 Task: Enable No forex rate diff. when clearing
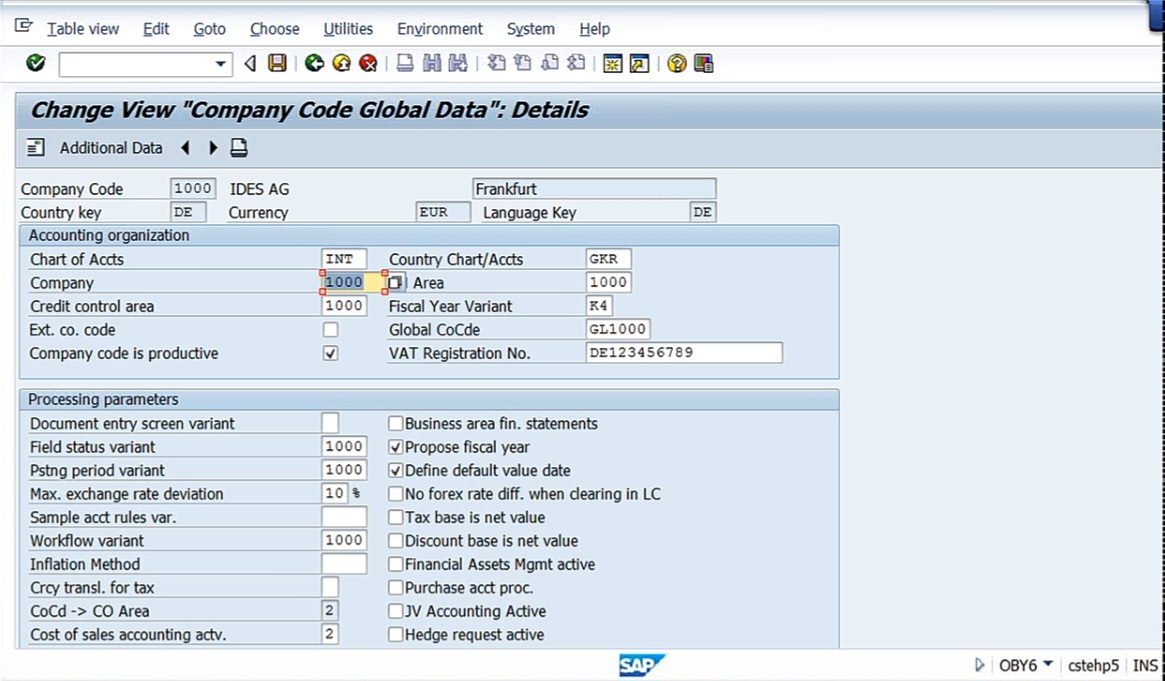(395, 494)
